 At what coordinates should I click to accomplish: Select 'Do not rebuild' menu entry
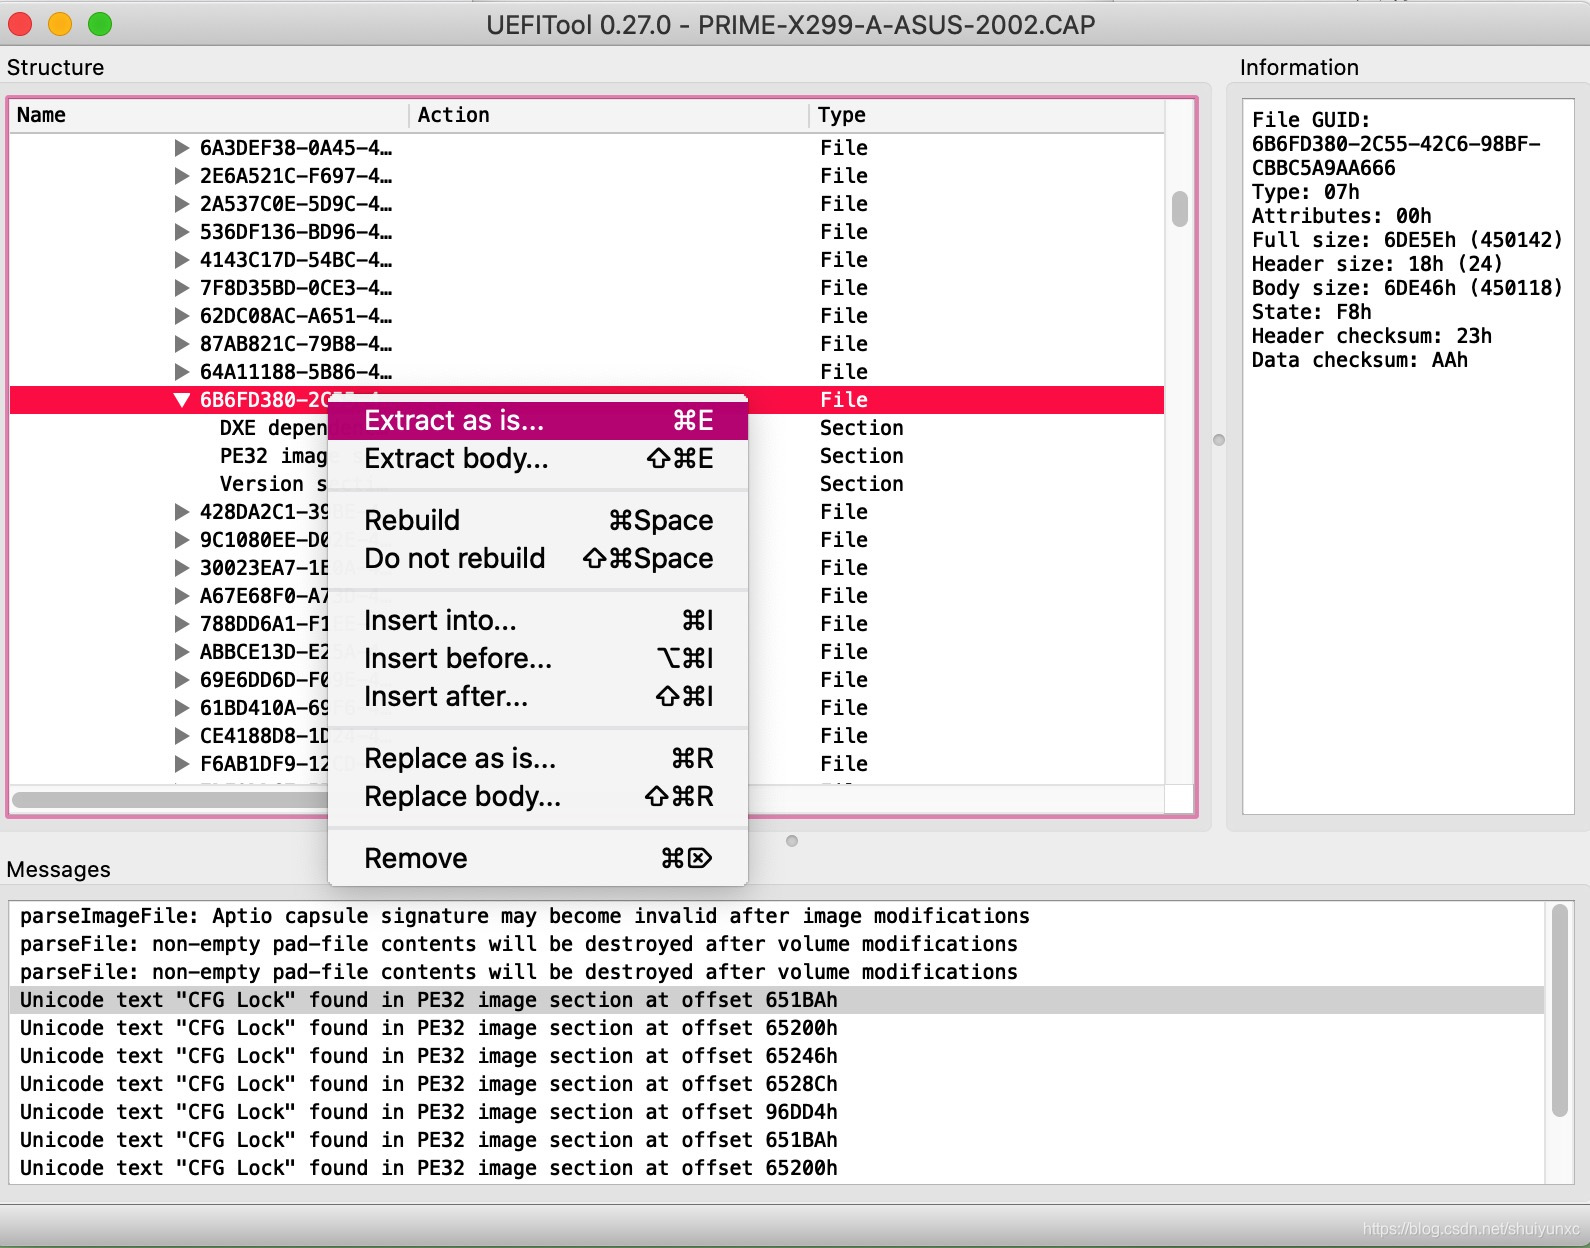tap(538, 559)
